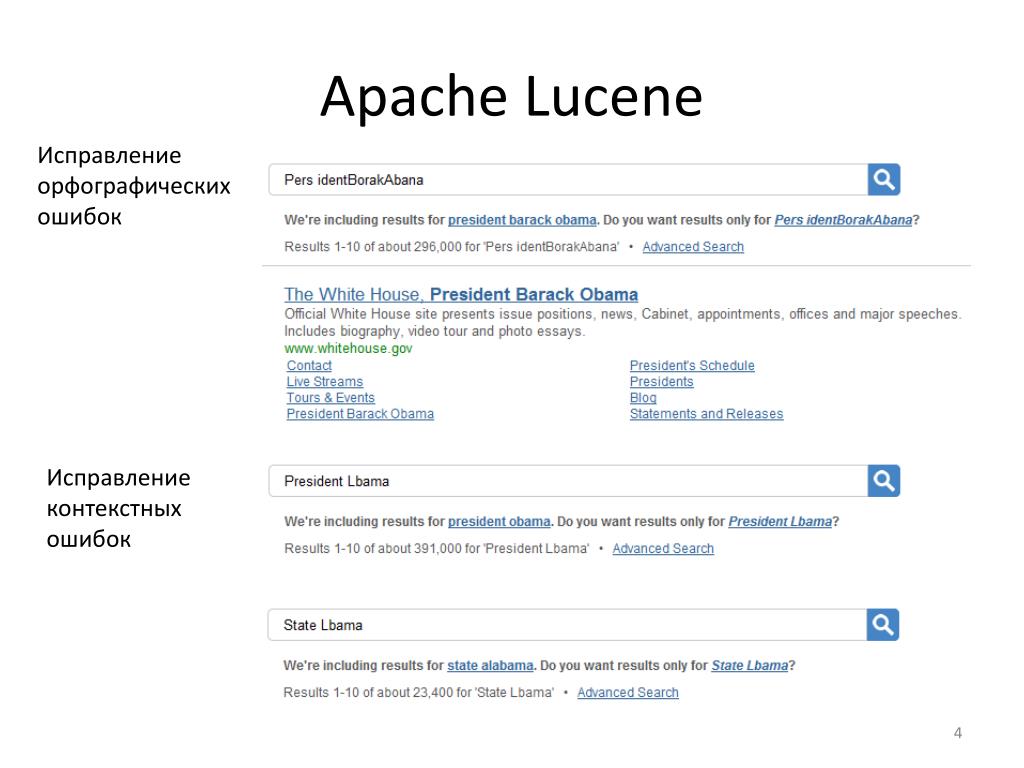Focus the 'President Lbama' search field

pos(568,481)
